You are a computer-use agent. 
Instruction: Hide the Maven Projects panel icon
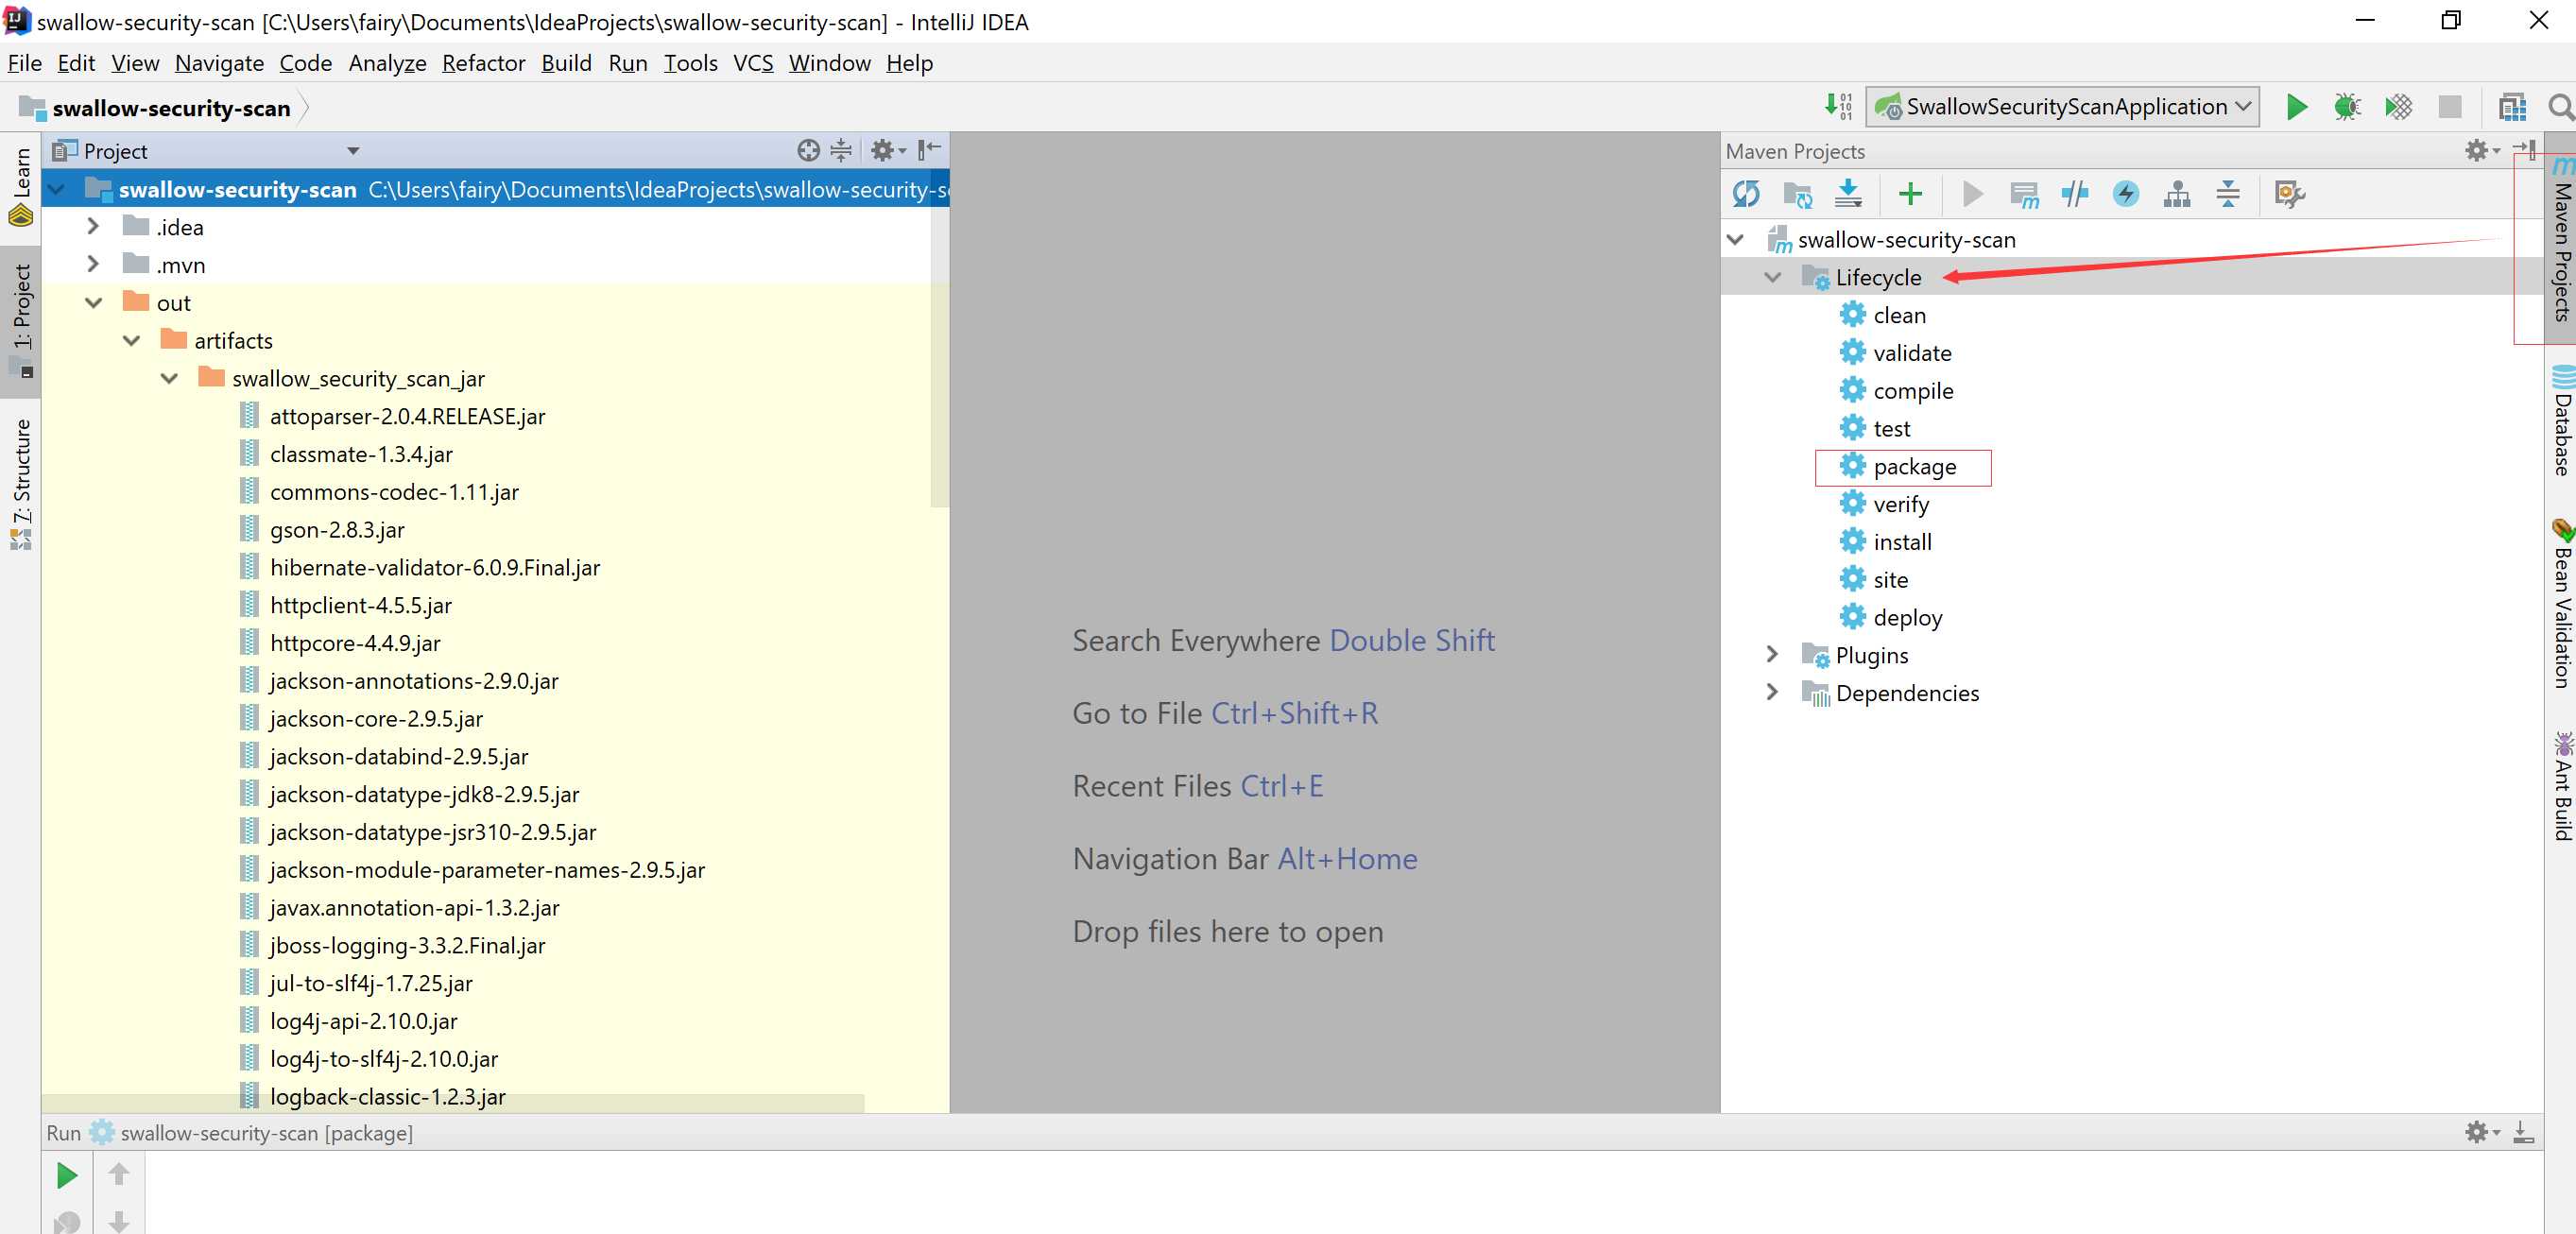(2522, 150)
